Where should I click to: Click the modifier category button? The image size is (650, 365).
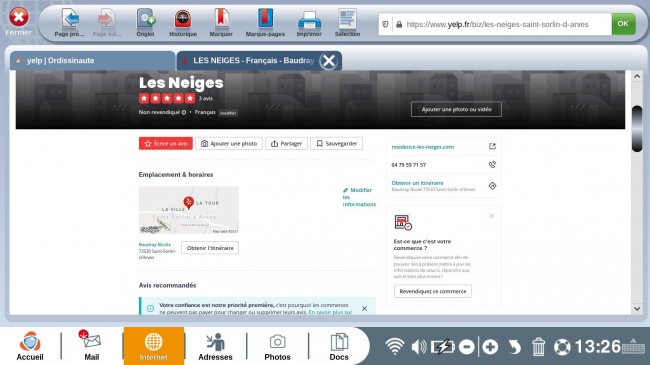tap(228, 113)
